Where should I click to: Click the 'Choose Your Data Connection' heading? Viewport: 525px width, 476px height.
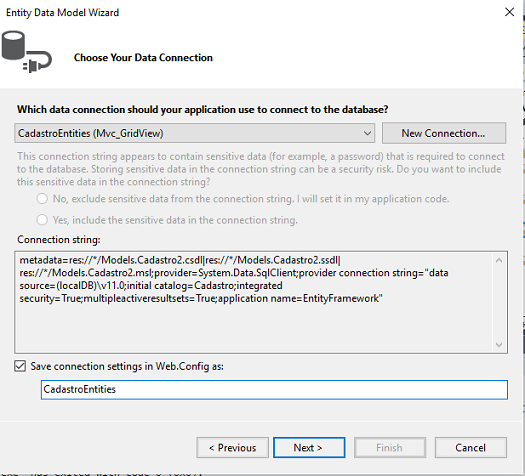(143, 58)
